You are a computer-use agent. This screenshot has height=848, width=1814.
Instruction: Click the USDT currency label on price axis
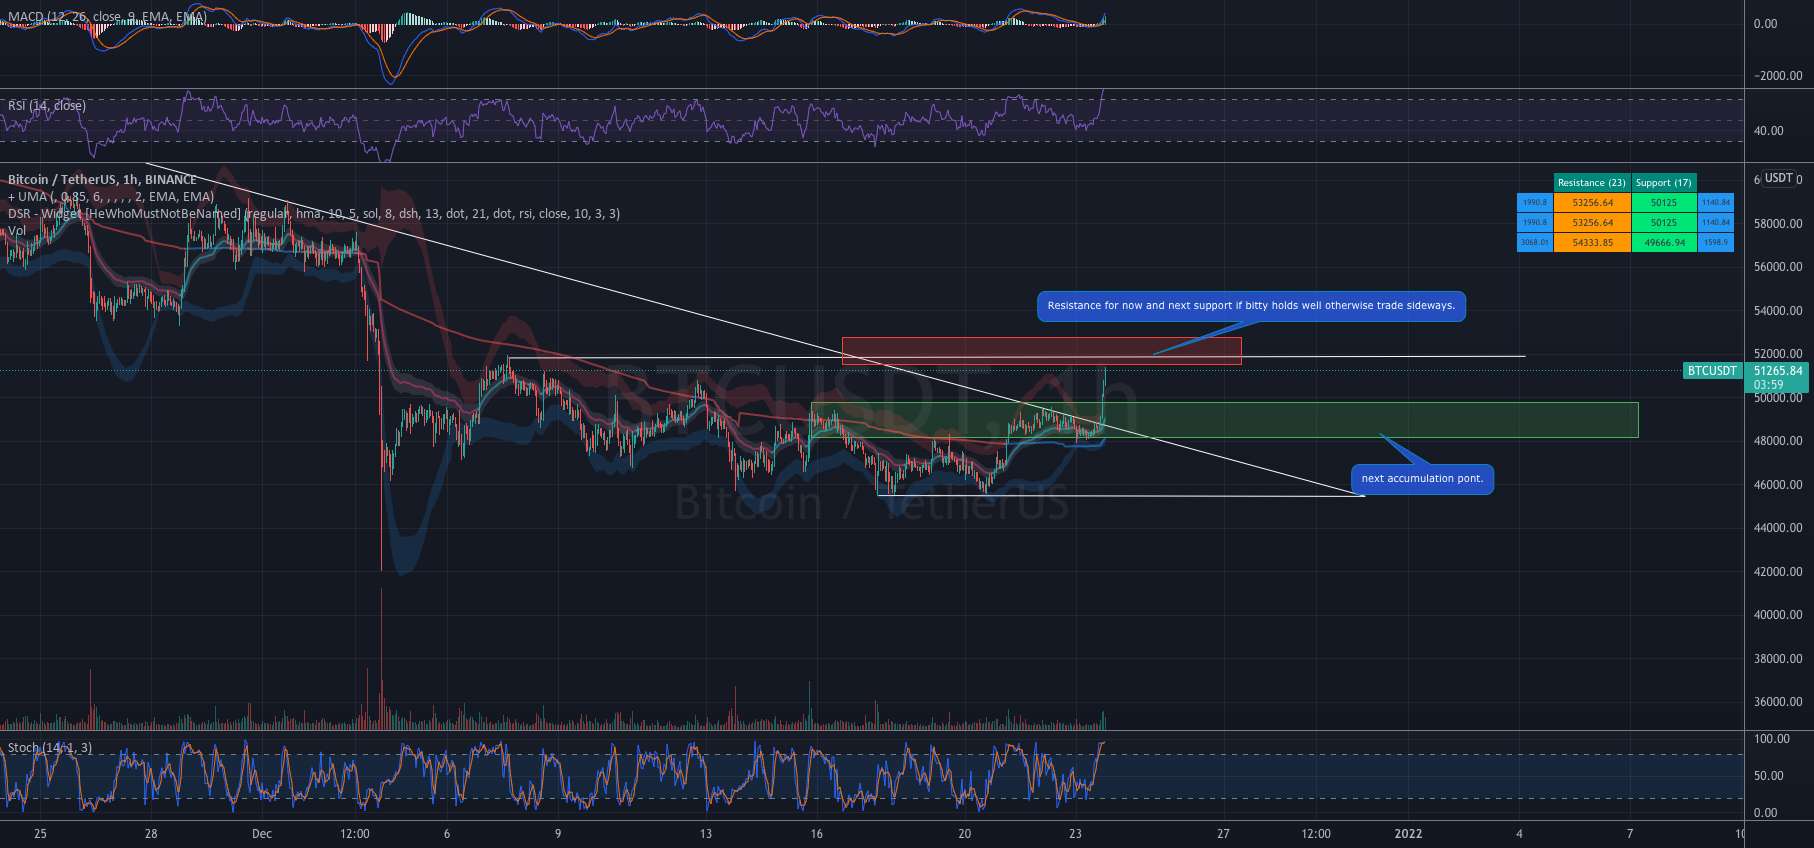click(x=1778, y=178)
